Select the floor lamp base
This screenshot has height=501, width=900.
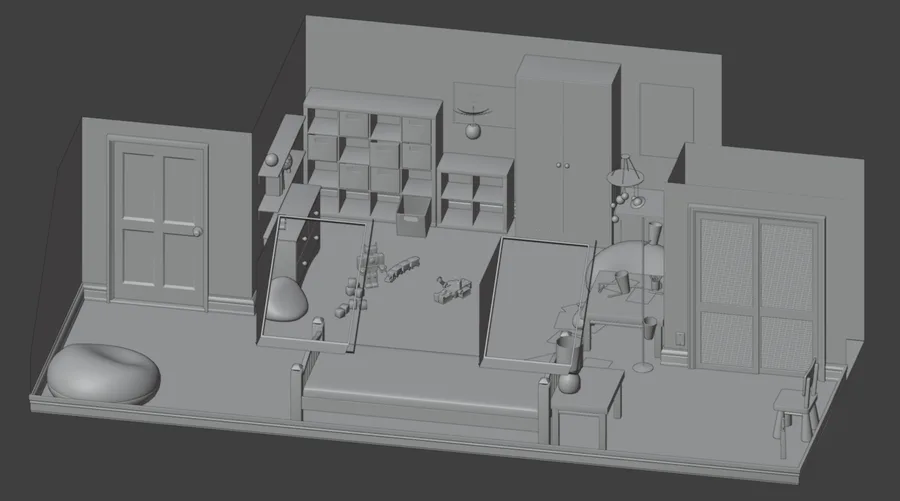click(x=643, y=367)
